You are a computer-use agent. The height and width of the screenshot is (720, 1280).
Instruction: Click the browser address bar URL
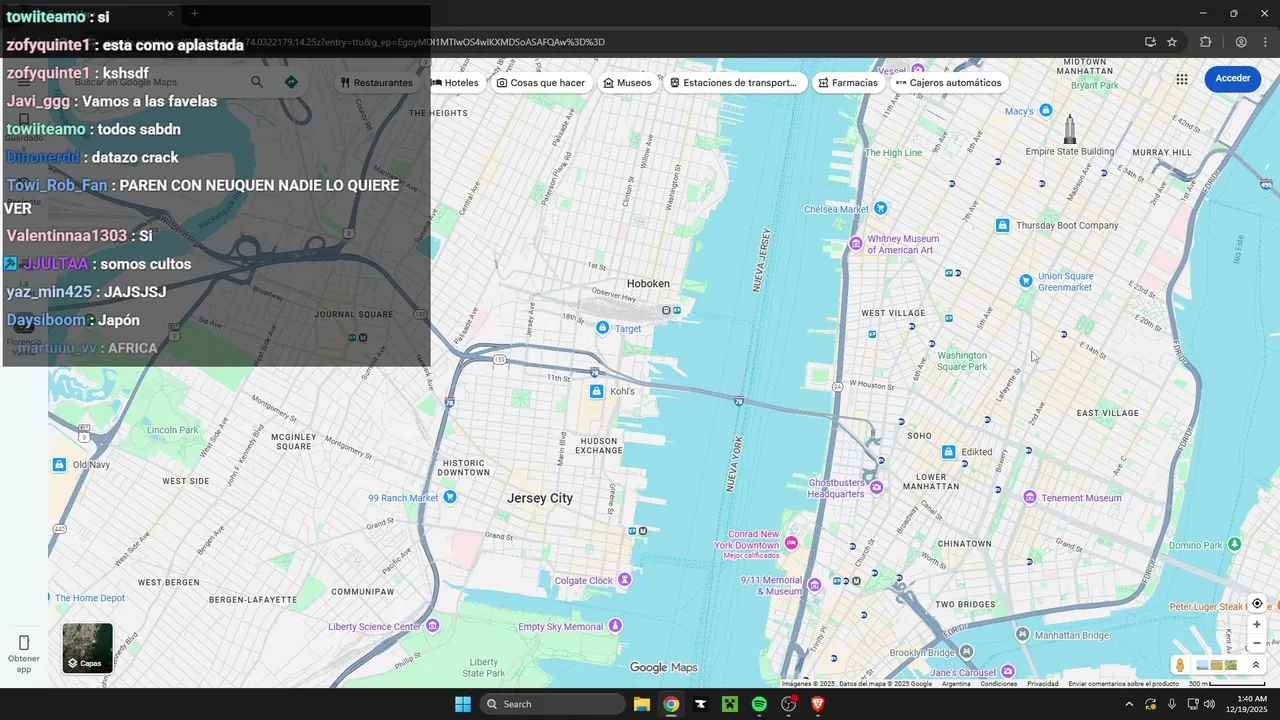(425, 42)
